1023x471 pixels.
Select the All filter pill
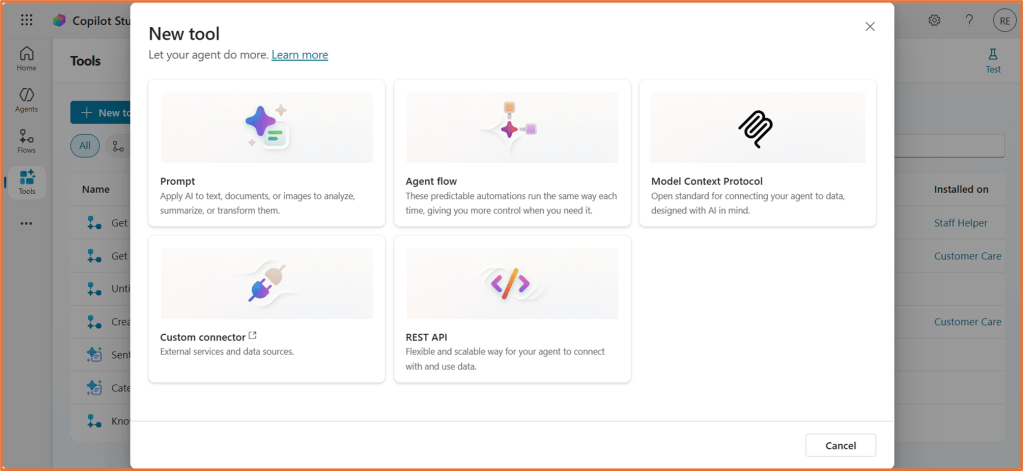point(85,146)
